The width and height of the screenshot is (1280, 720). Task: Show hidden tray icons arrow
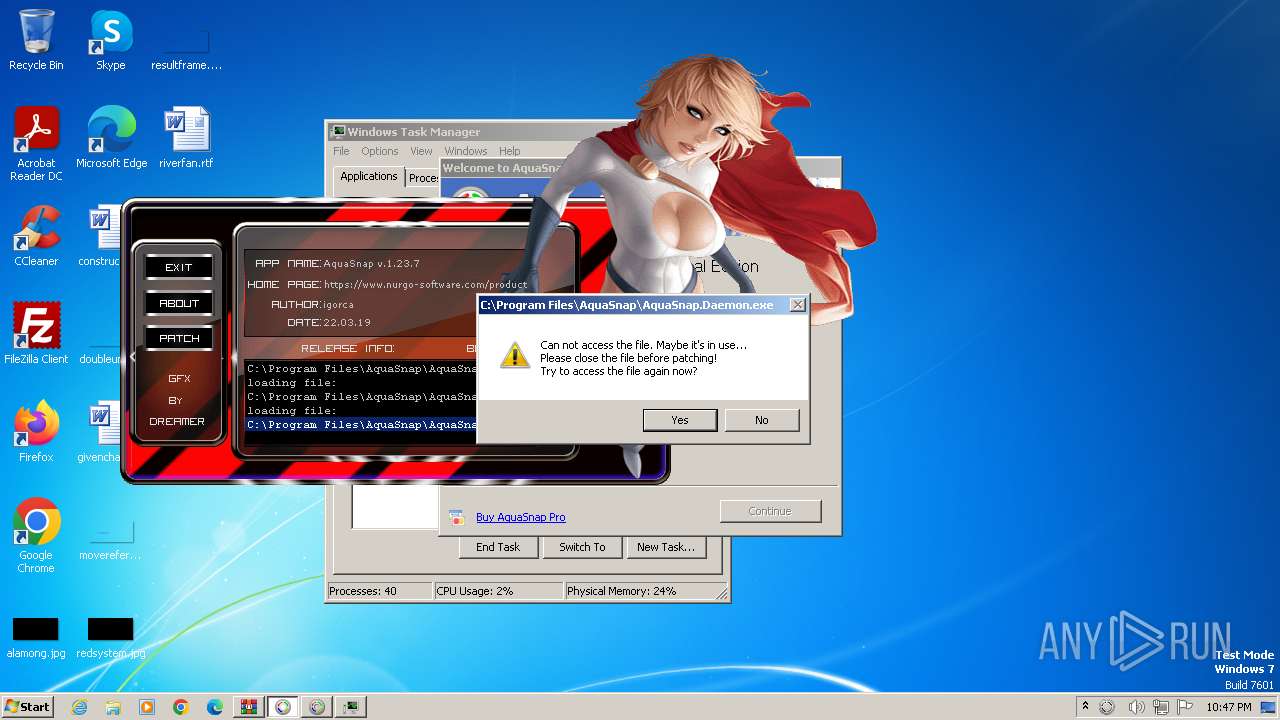click(x=1085, y=707)
